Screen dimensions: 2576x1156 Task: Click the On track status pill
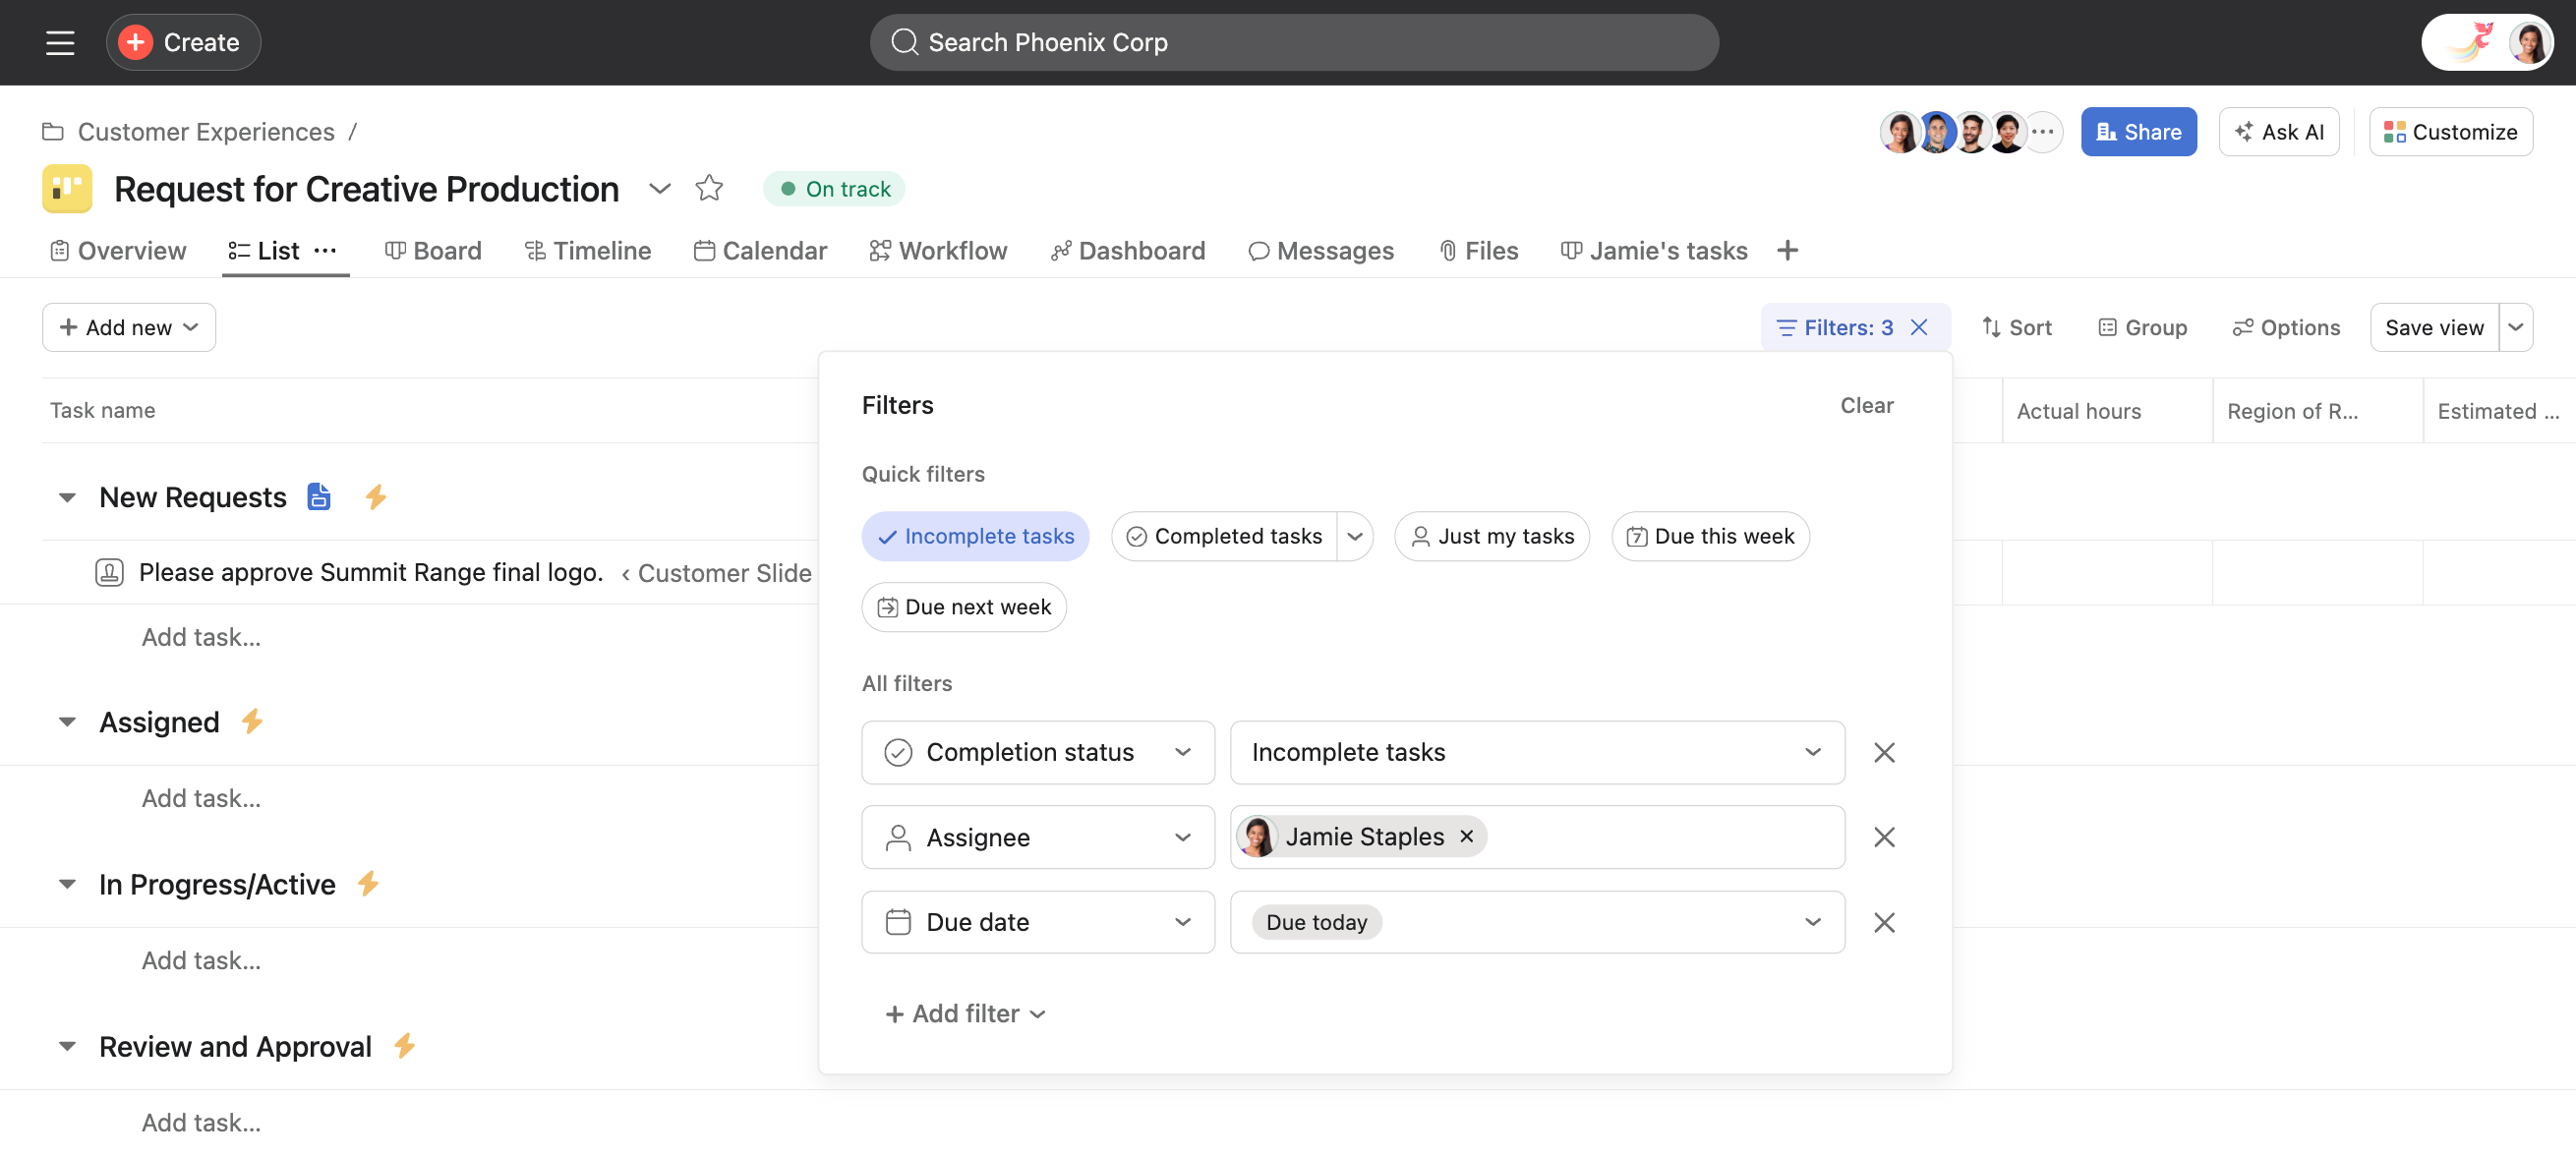coord(834,188)
